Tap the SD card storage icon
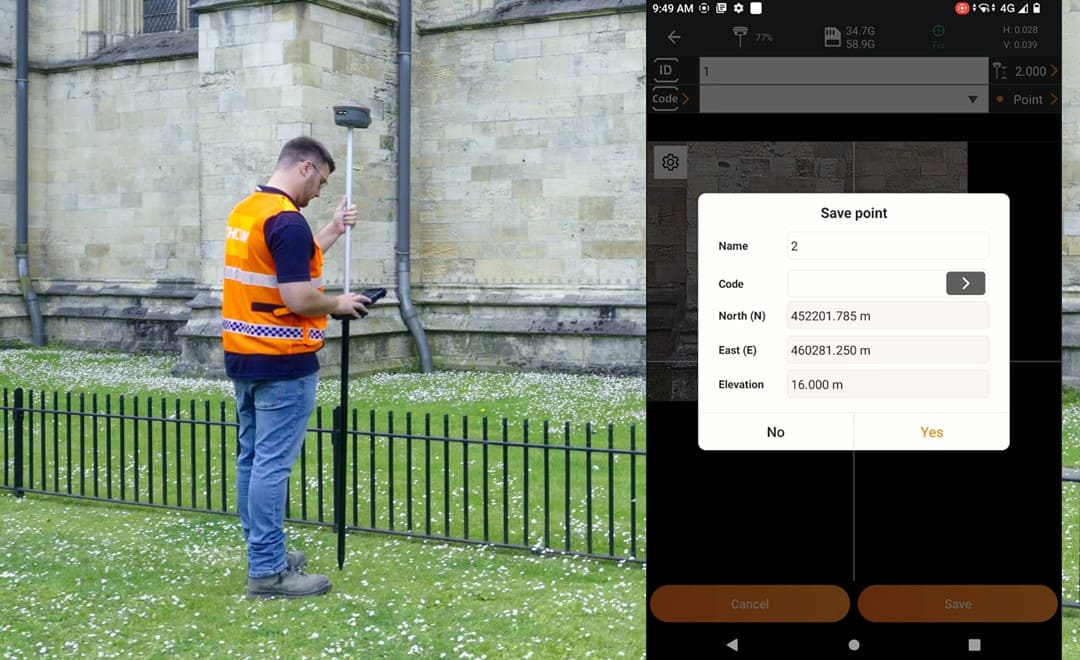1080x660 pixels. (x=832, y=37)
